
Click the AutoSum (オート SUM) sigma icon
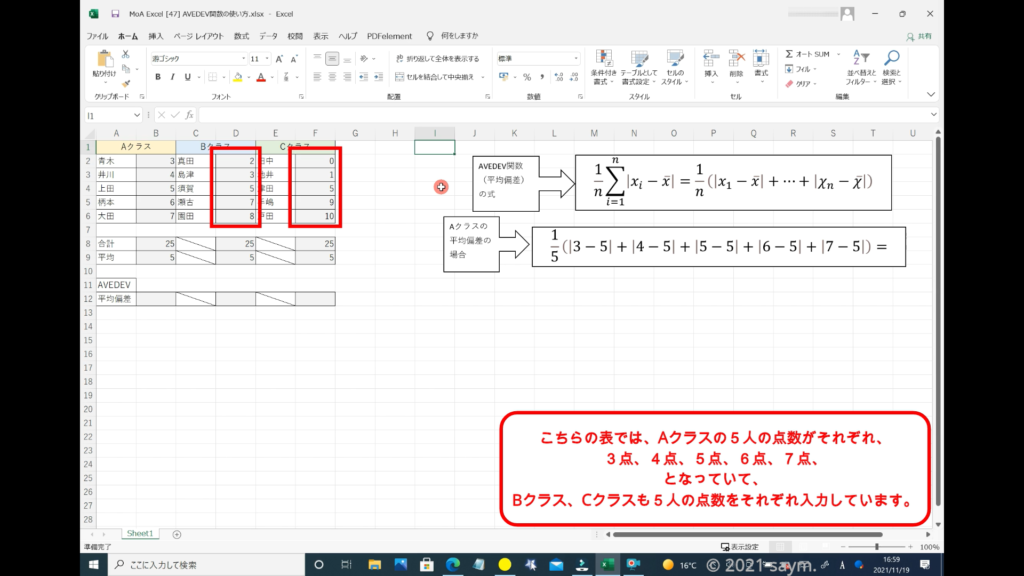pos(789,54)
